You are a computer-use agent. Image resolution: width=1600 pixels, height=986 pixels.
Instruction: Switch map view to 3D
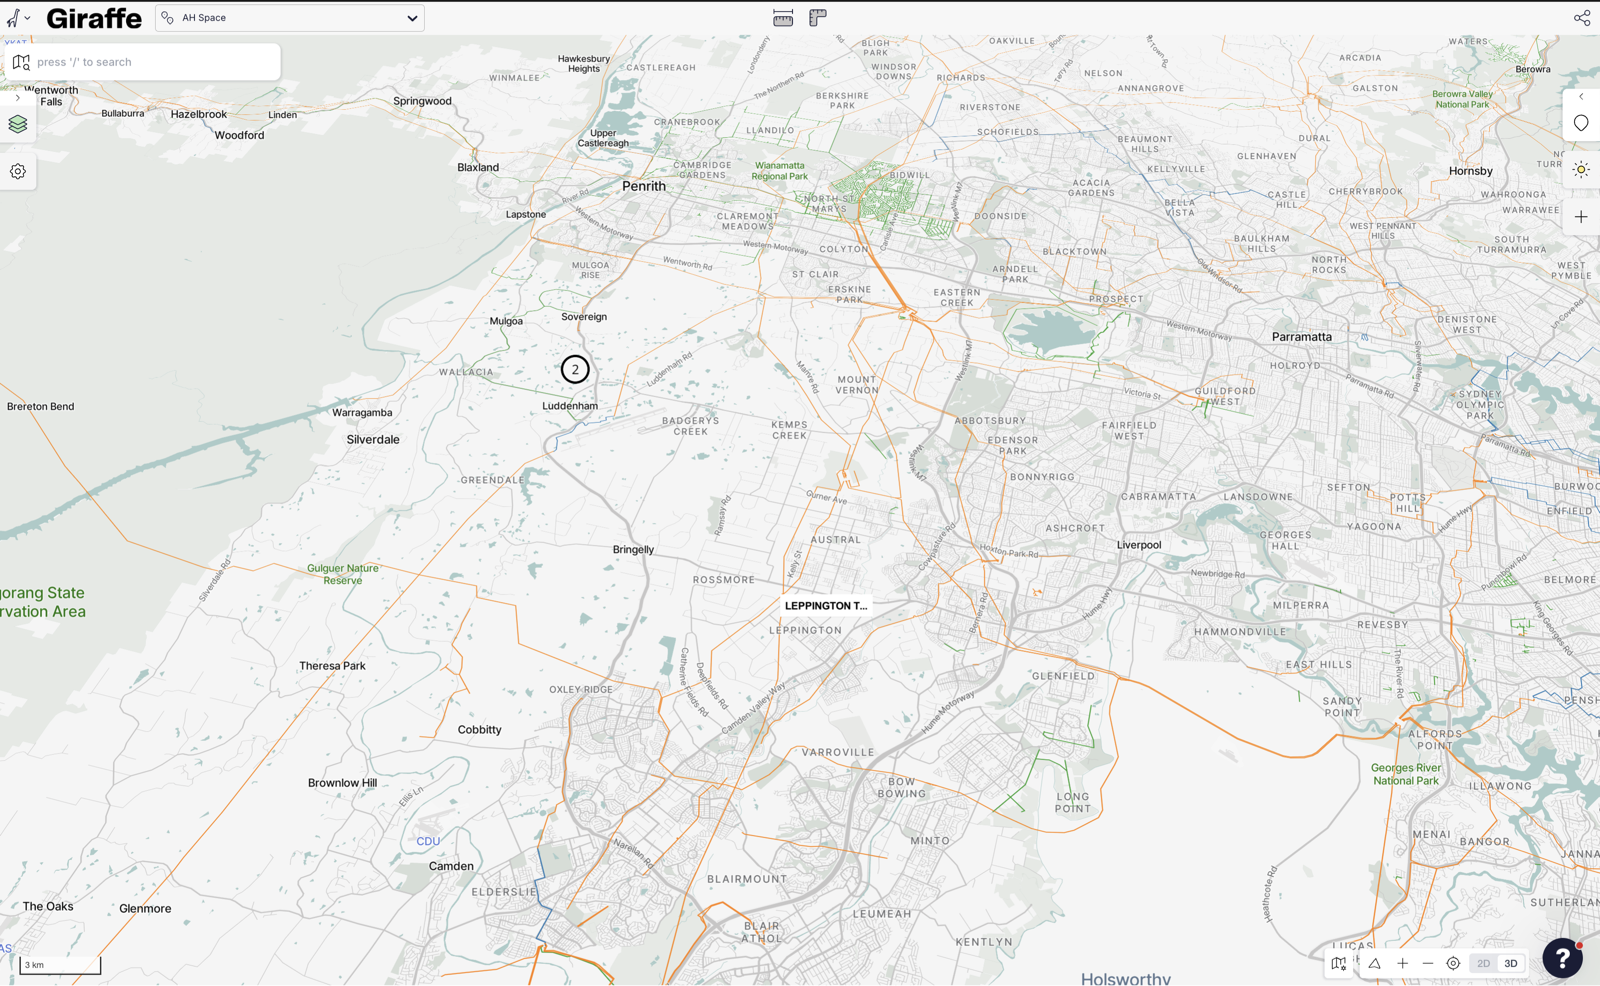tap(1511, 964)
